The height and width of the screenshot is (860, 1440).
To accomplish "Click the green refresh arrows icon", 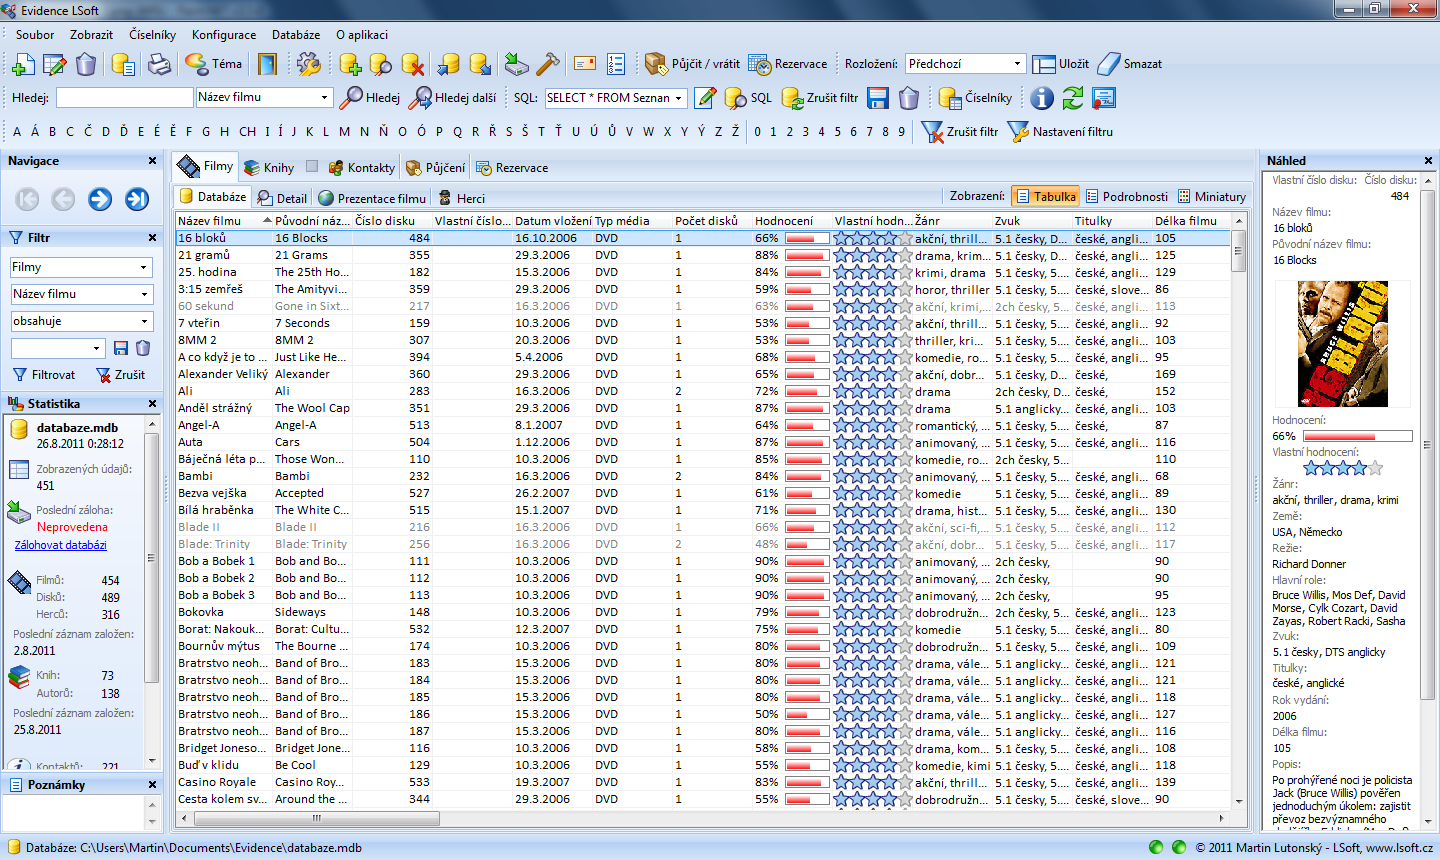I will [x=1073, y=98].
